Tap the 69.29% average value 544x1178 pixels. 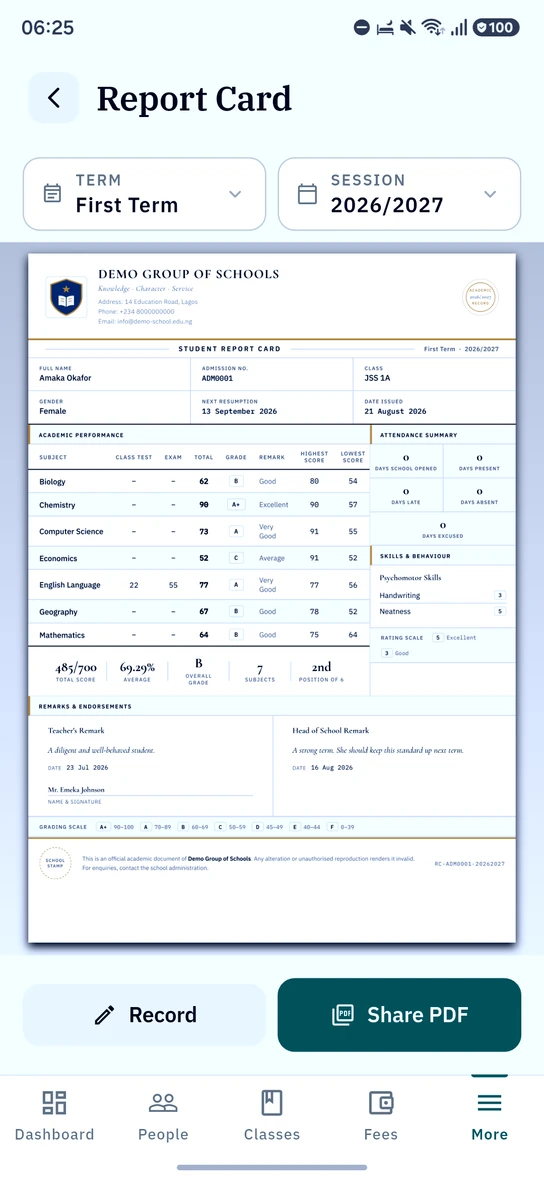click(138, 667)
